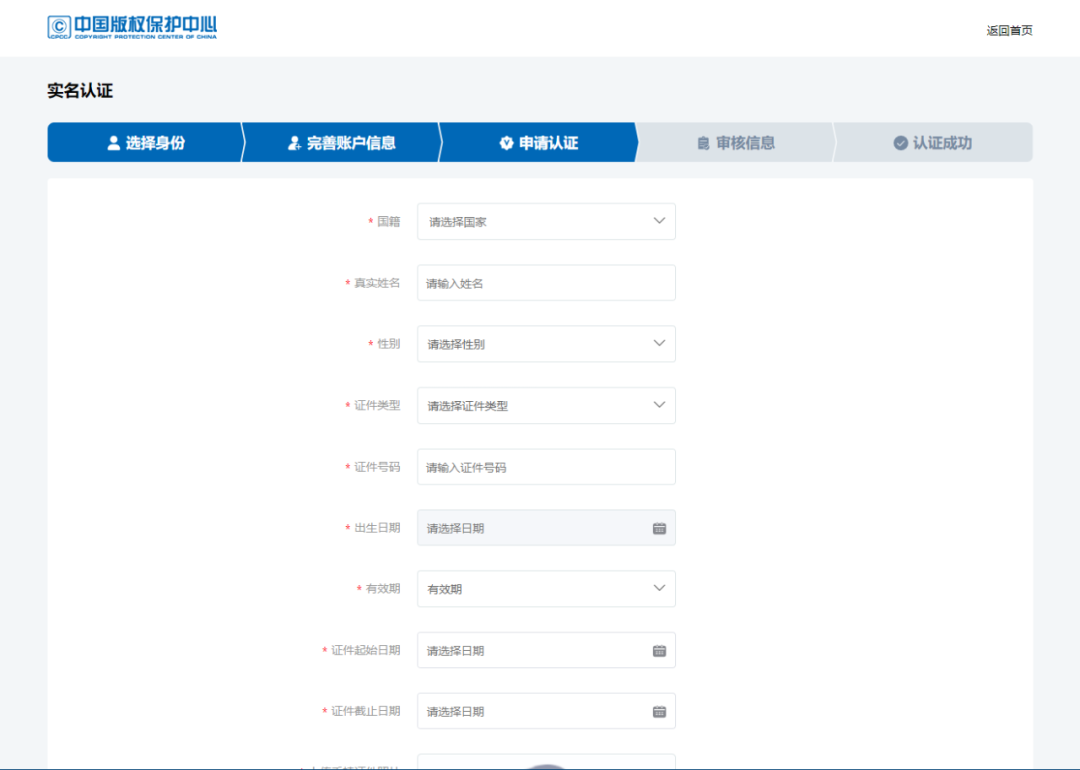This screenshot has height=770, width=1080.
Task: Select the 完善账户信息 step tab
Action: [x=340, y=142]
